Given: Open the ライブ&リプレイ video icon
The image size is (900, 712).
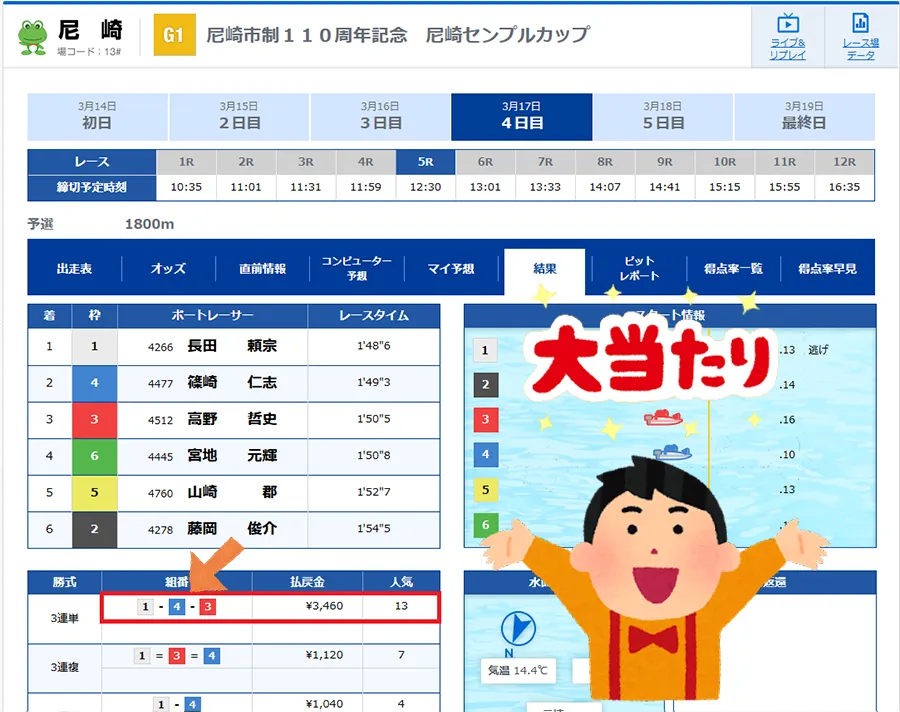Looking at the screenshot, I should pyautogui.click(x=787, y=24).
